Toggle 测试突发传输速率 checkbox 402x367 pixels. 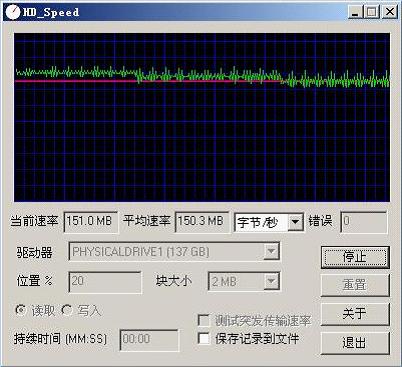[x=203, y=320]
